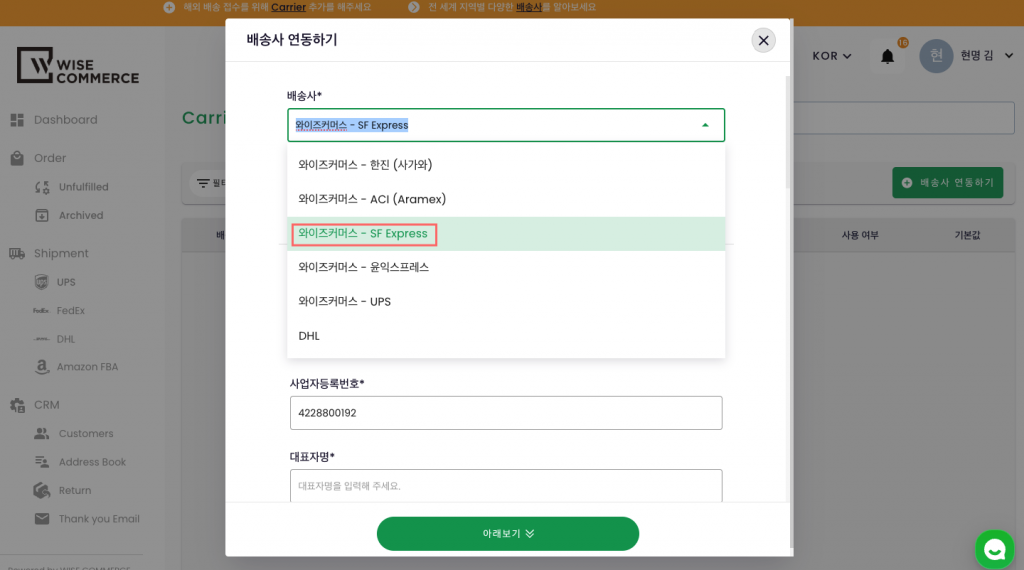Select the DHL carrier option

[x=309, y=336]
